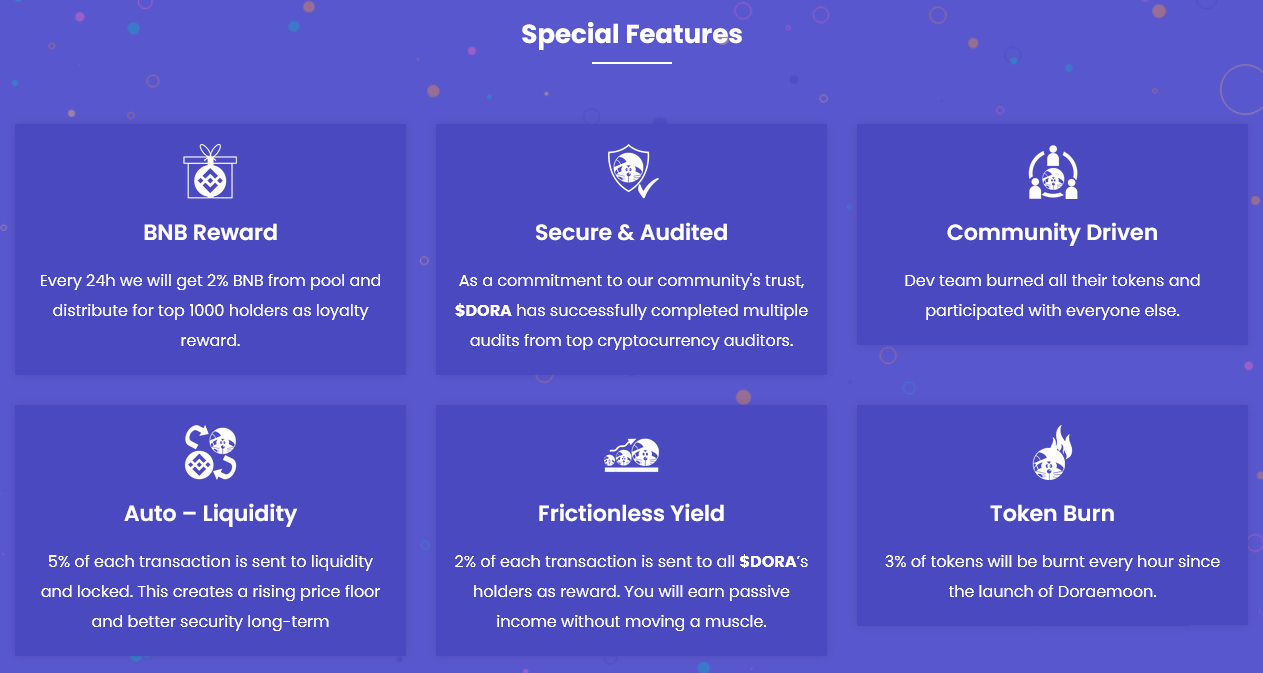The width and height of the screenshot is (1263, 673).
Task: Click the Frictionless Yield heading
Action: [631, 514]
